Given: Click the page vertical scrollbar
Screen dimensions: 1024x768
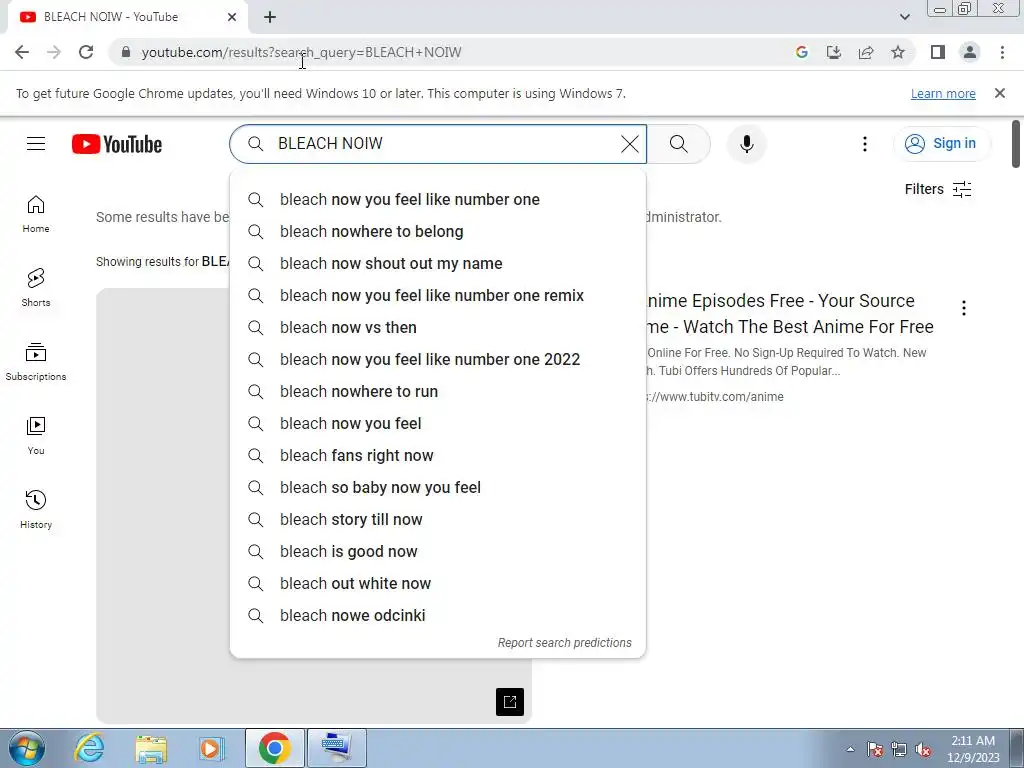Looking at the screenshot, I should click(1016, 144).
